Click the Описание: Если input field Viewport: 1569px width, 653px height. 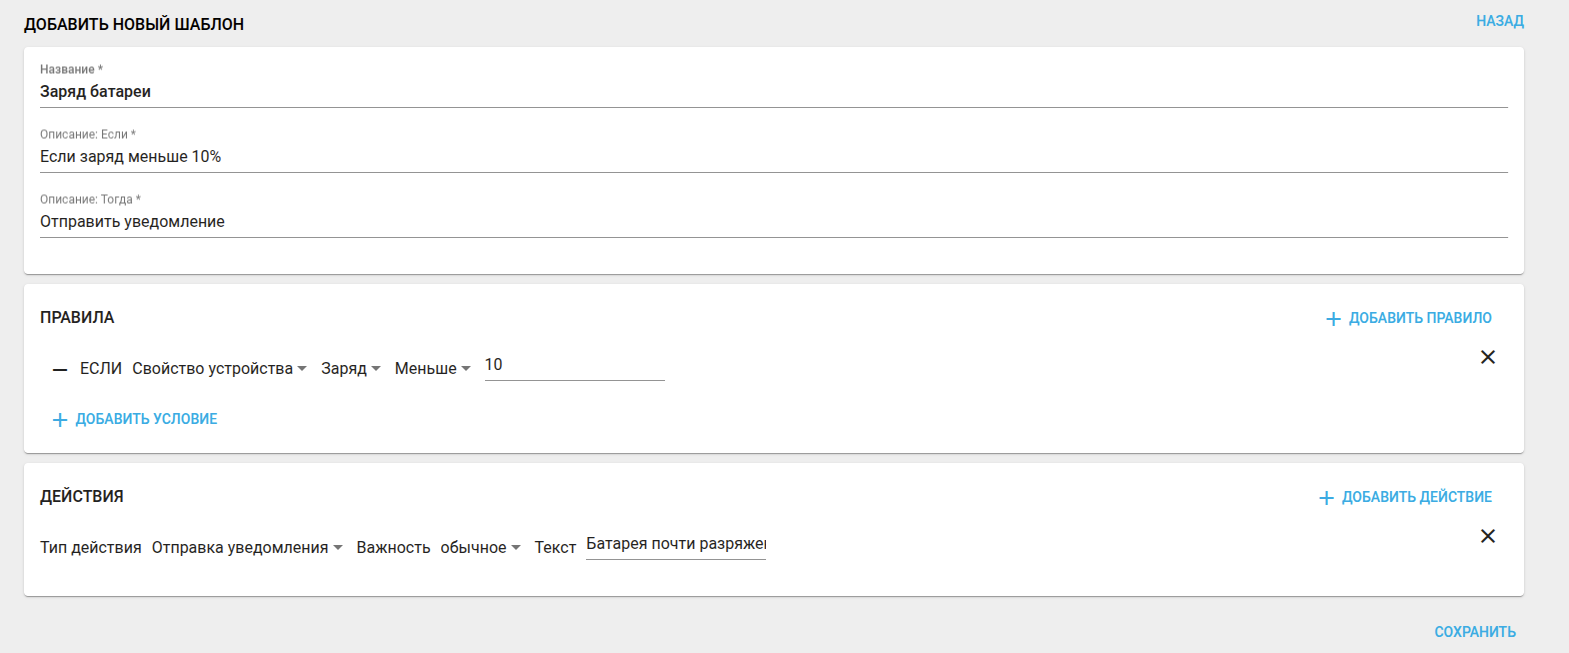[x=773, y=157]
